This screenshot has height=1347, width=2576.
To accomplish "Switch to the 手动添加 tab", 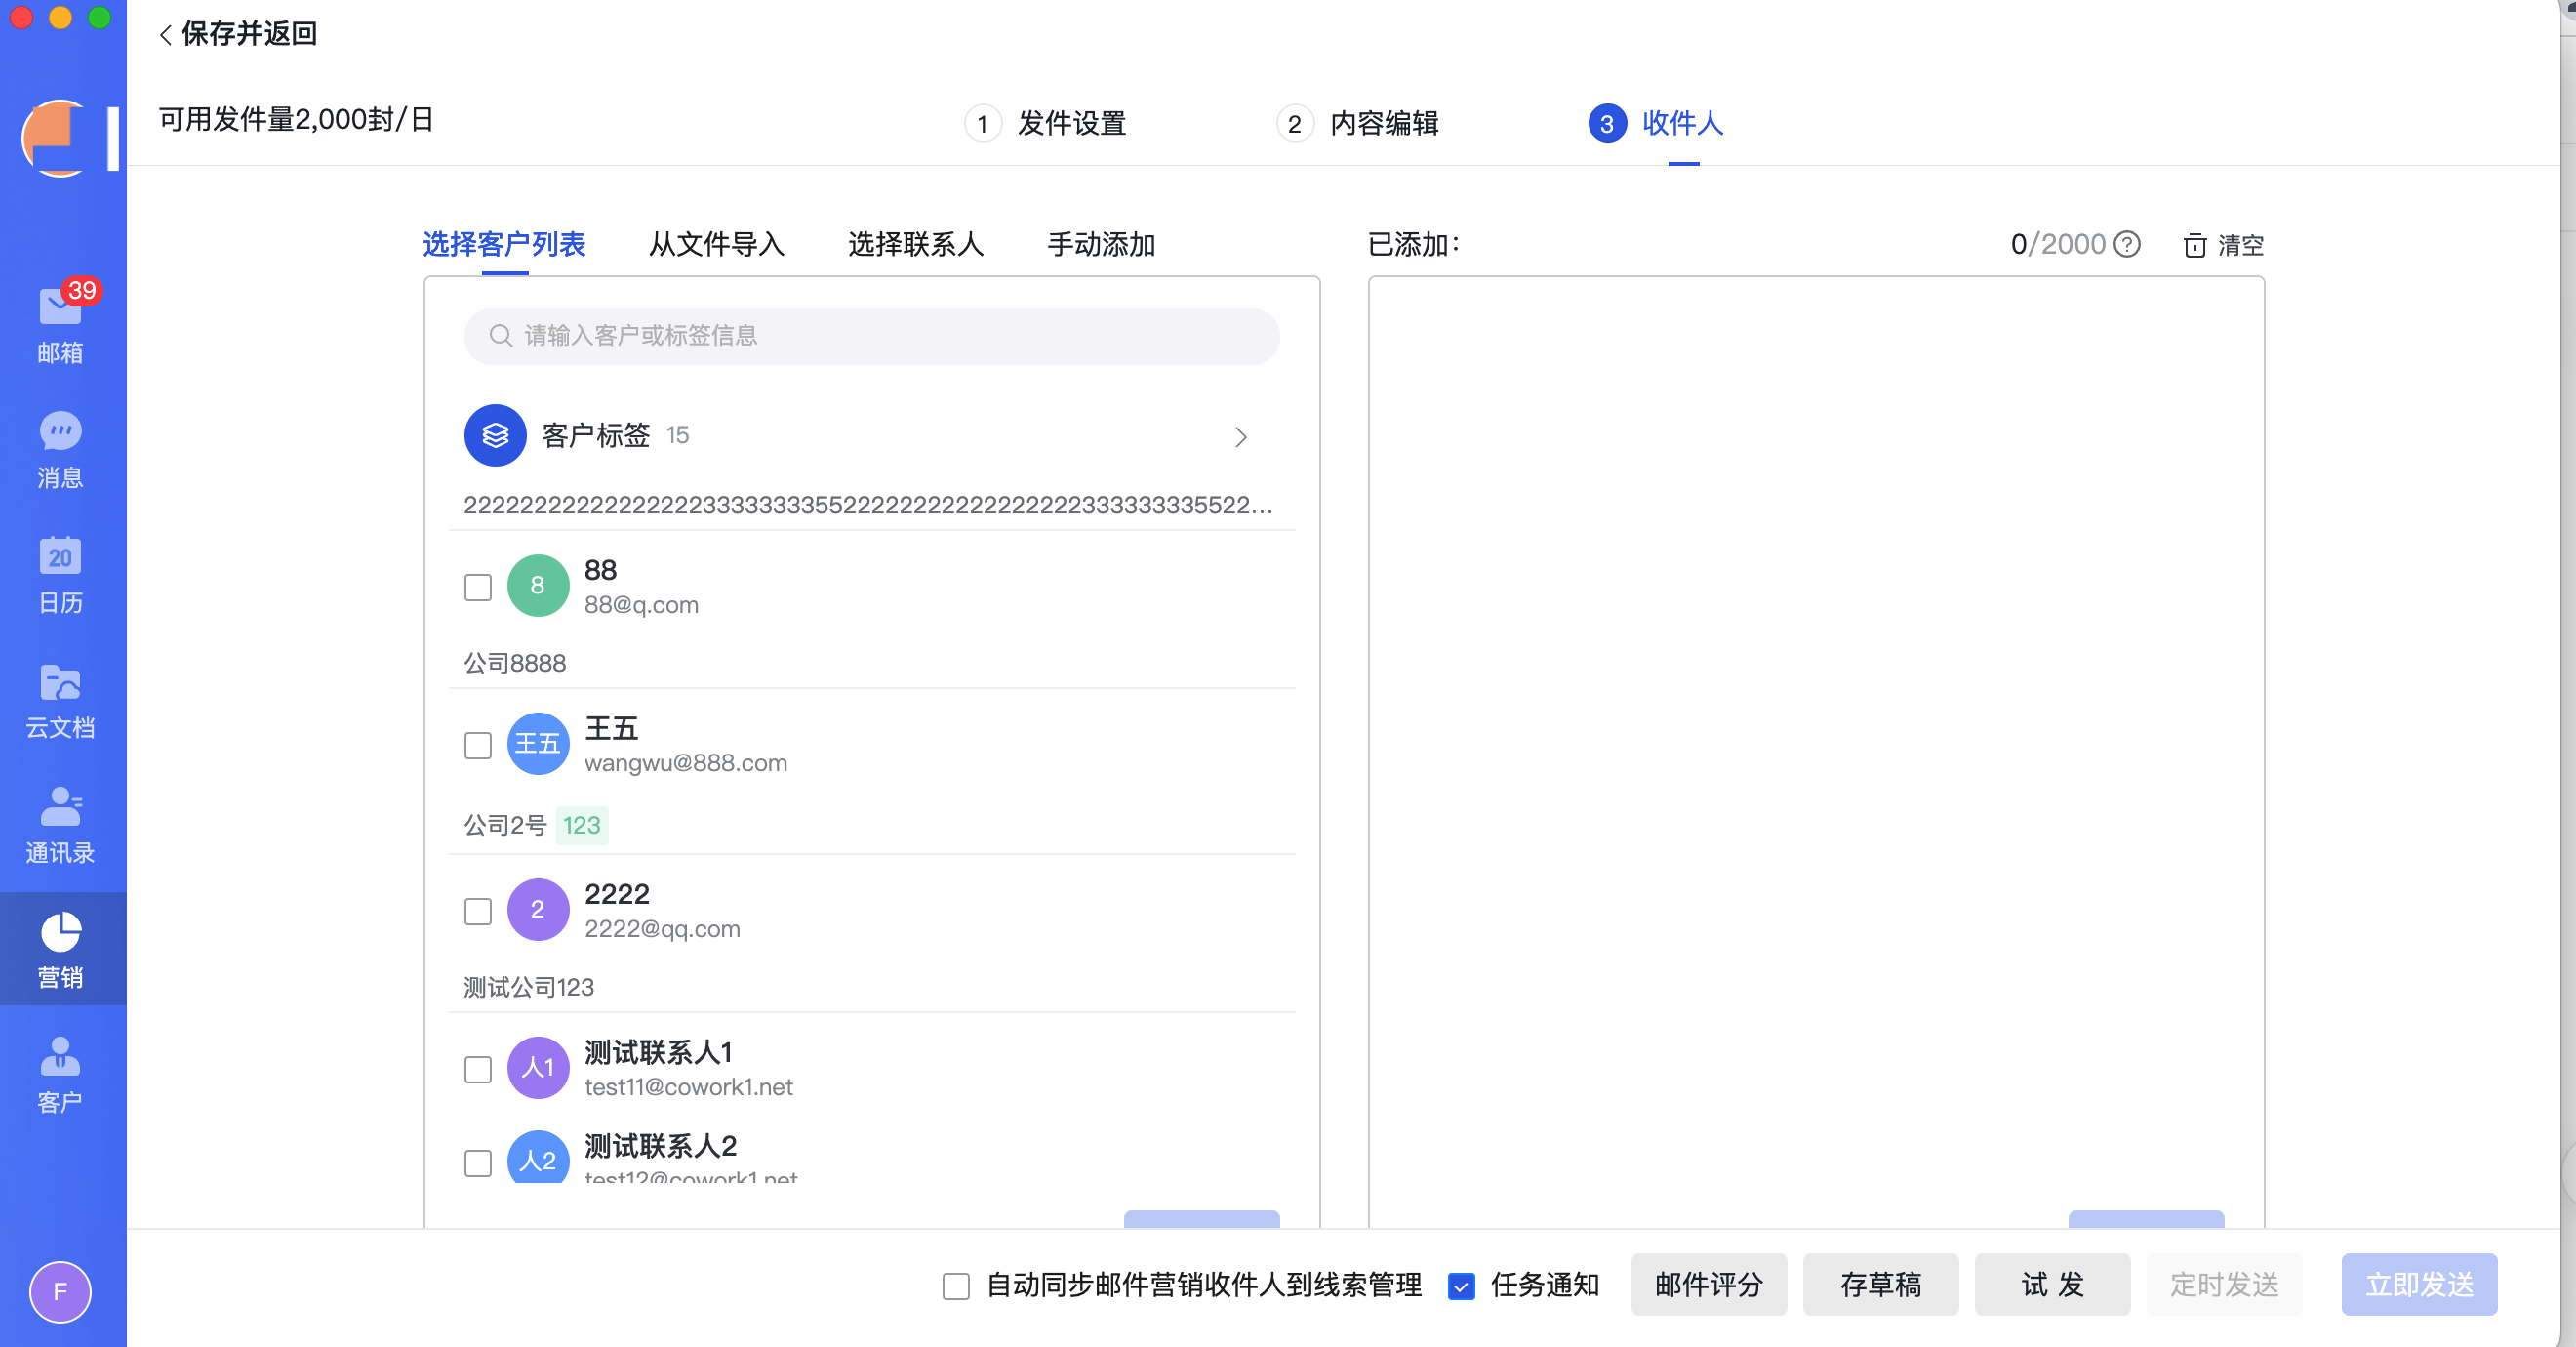I will 1101,245.
